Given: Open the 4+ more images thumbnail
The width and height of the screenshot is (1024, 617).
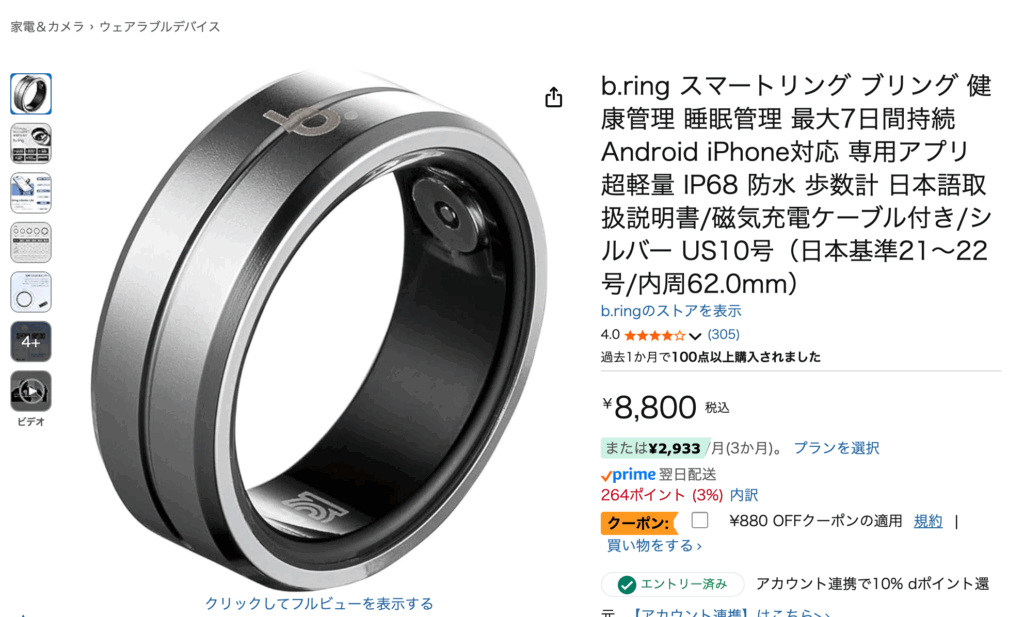Looking at the screenshot, I should coord(31,342).
